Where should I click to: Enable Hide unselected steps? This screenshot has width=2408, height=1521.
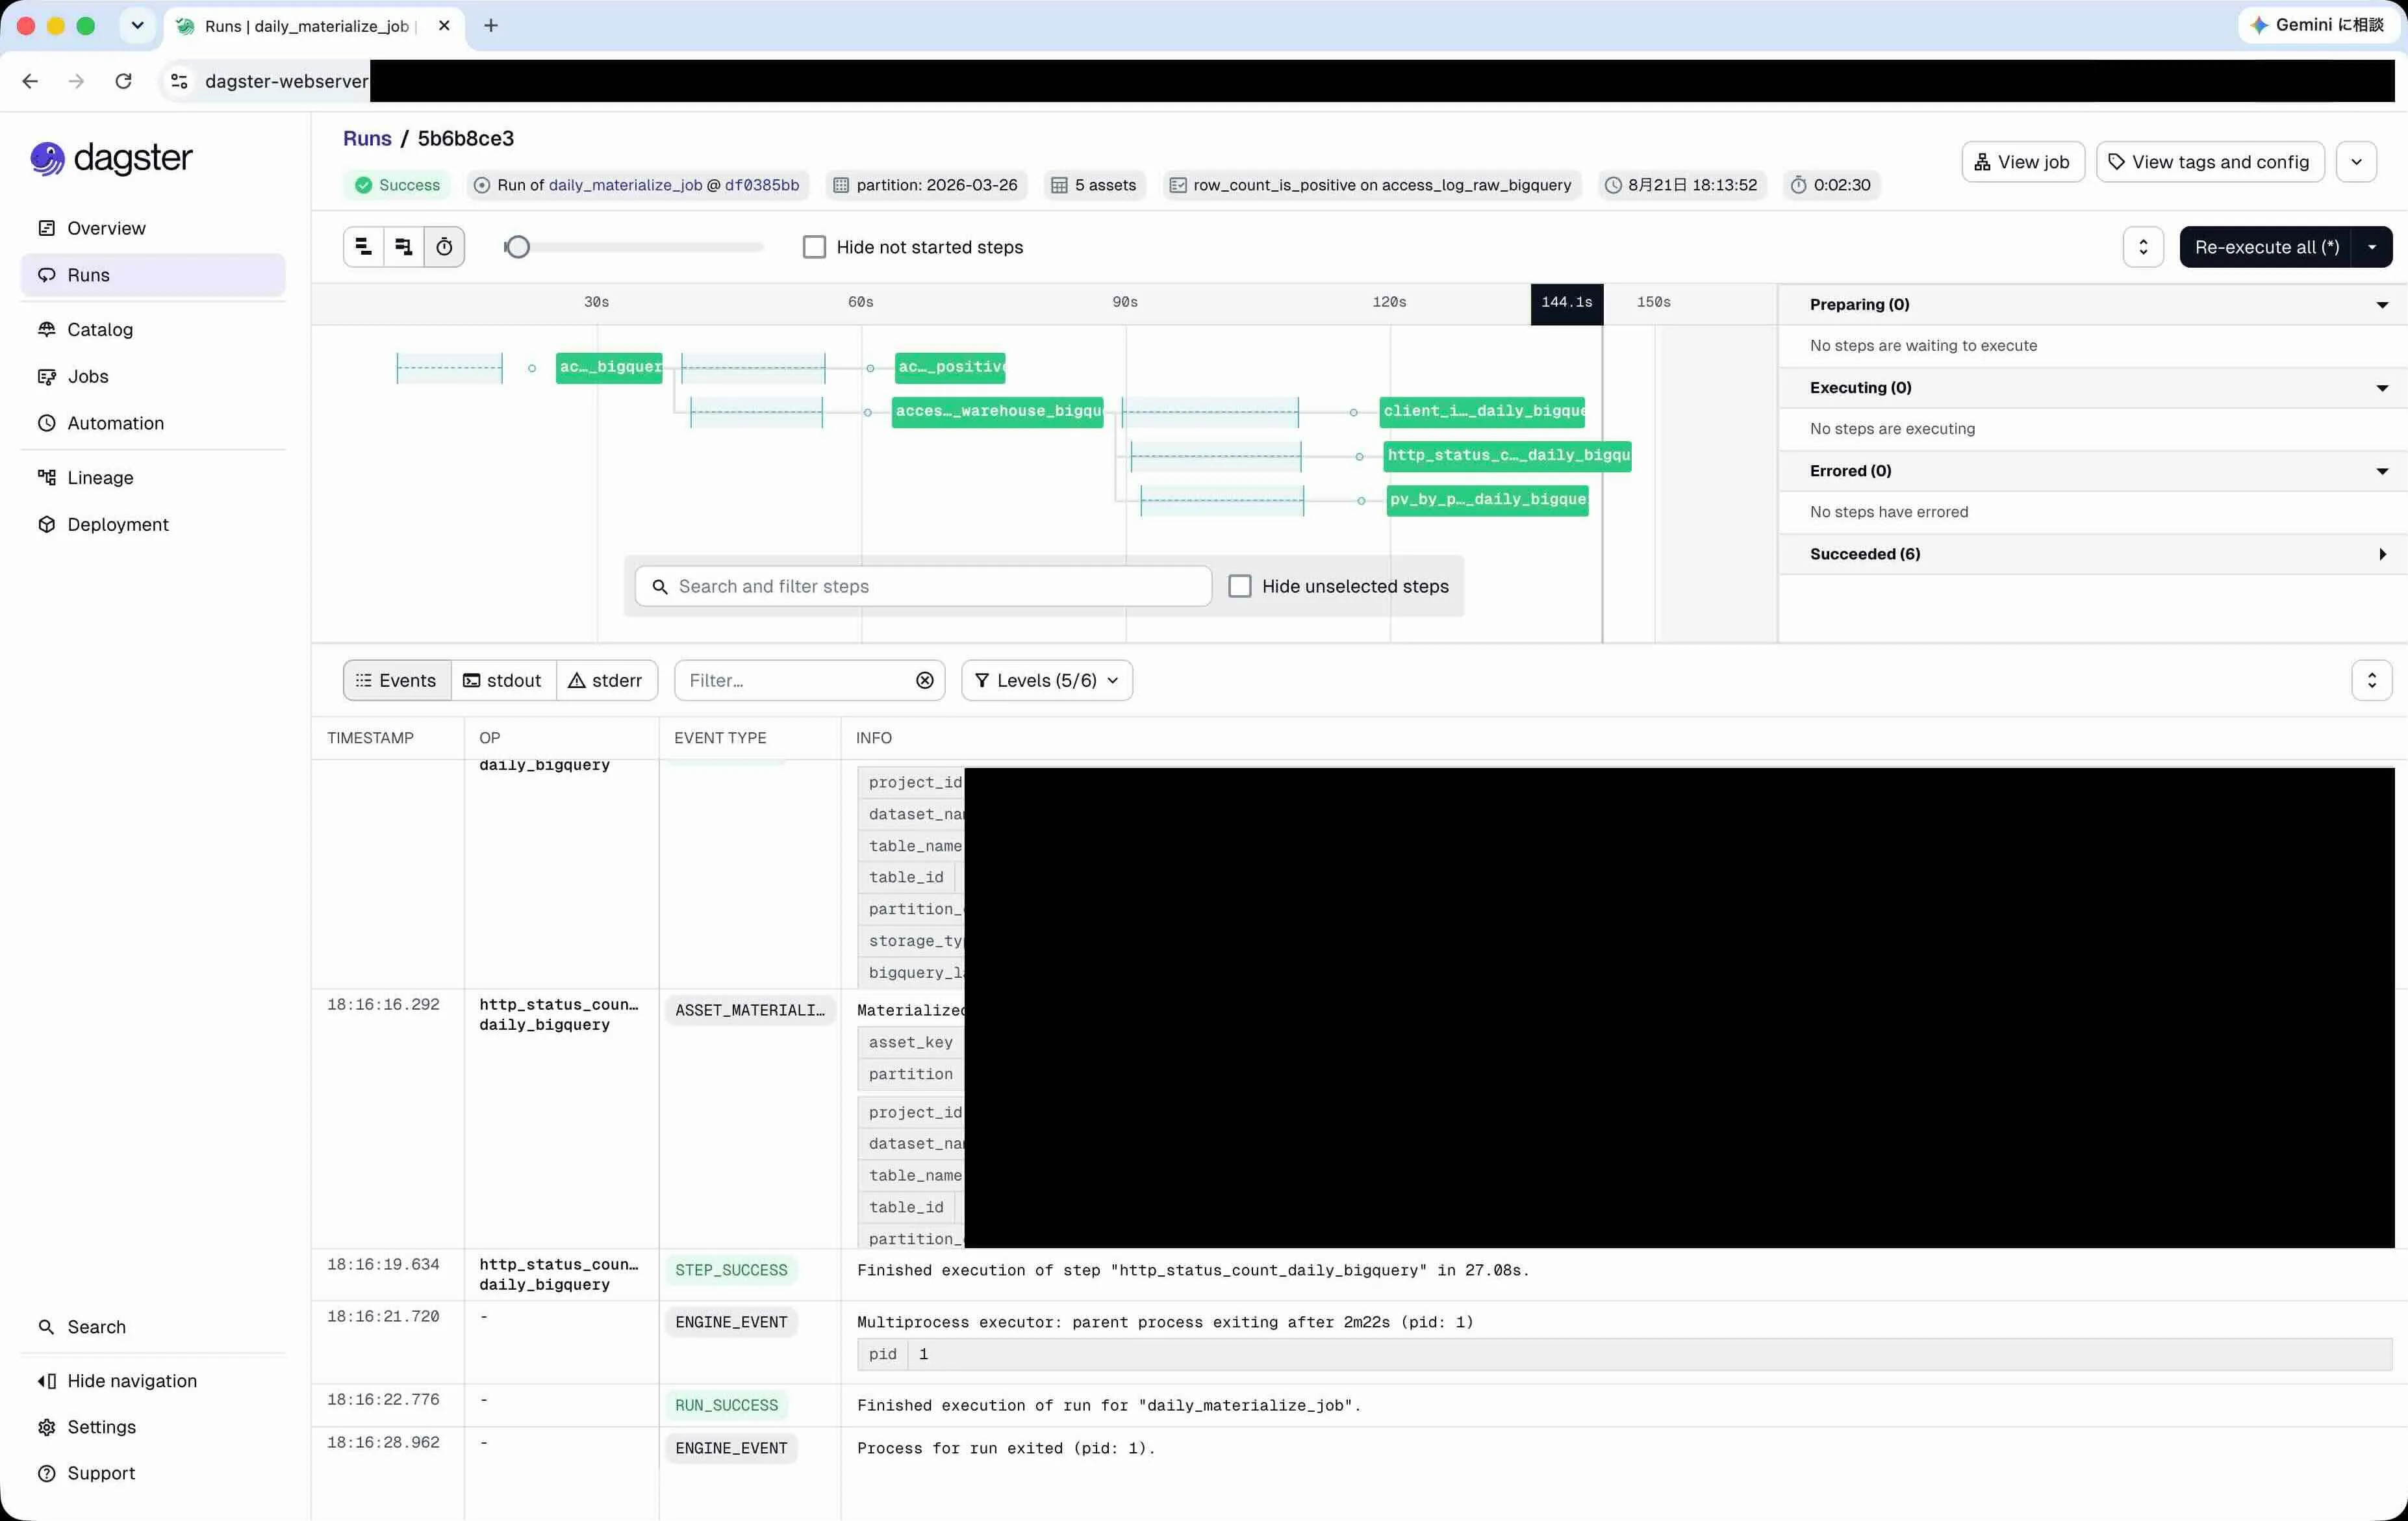coord(1239,586)
